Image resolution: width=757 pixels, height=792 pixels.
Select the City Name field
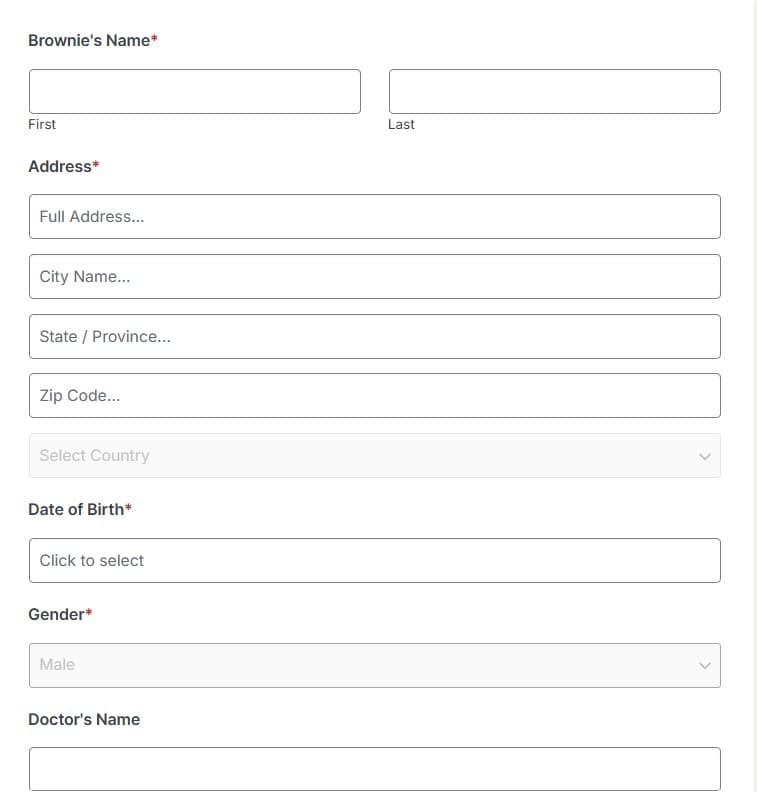pyautogui.click(x=375, y=276)
